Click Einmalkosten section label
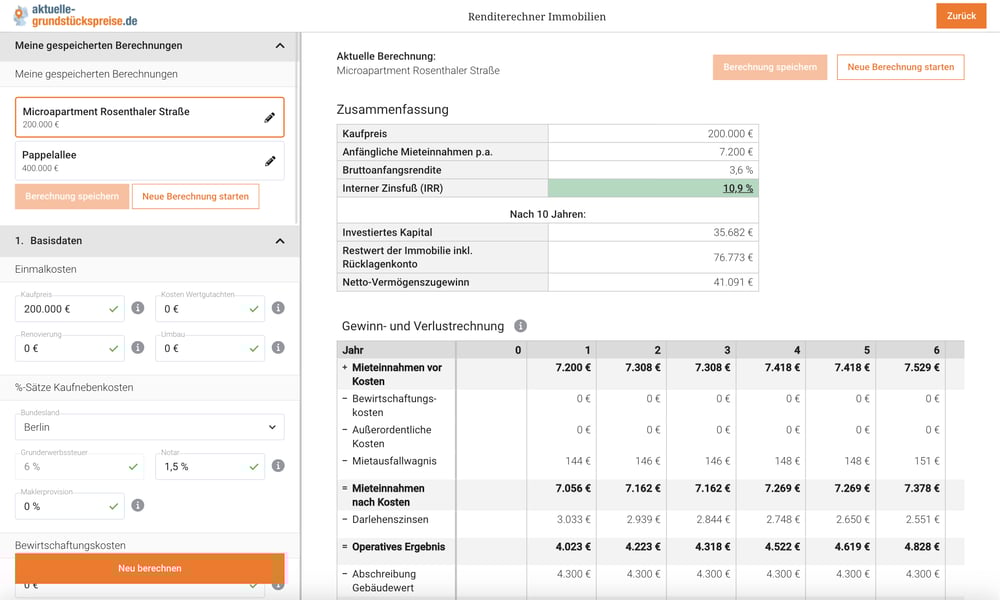The image size is (1000, 600). pos(46,269)
